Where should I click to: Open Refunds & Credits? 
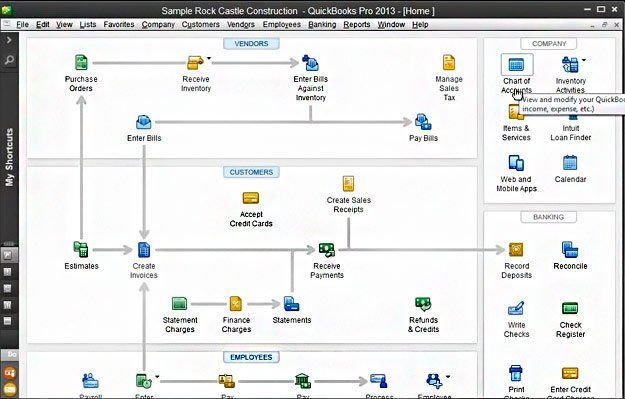423,304
